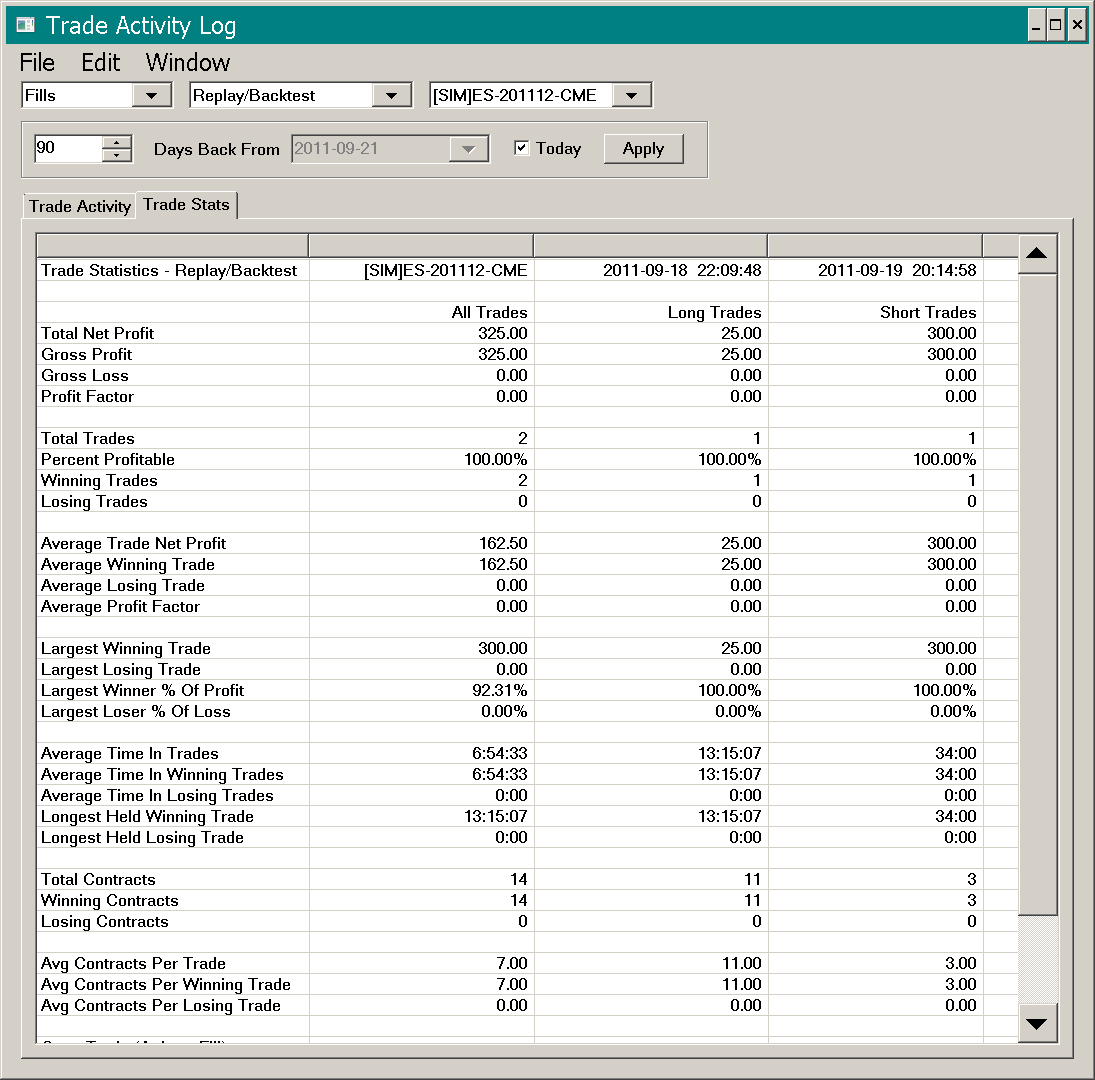1095x1080 pixels.
Task: Click the 'Largest Winning Trade' label
Action: pyautogui.click(x=126, y=649)
